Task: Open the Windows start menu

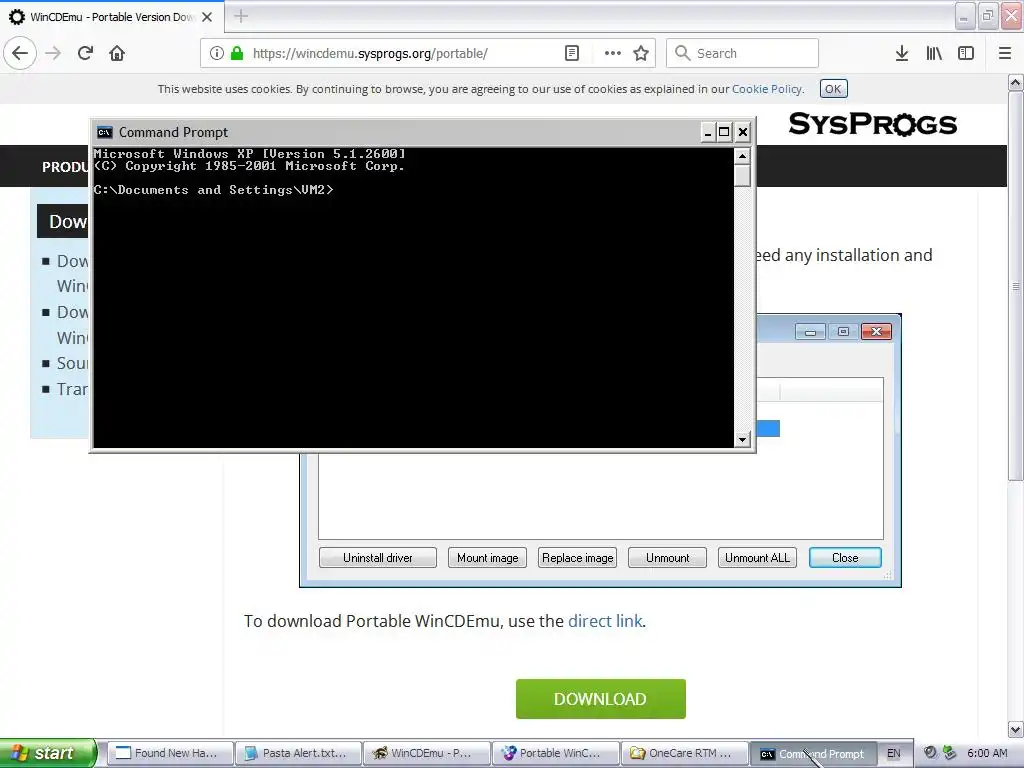Action: click(x=48, y=753)
